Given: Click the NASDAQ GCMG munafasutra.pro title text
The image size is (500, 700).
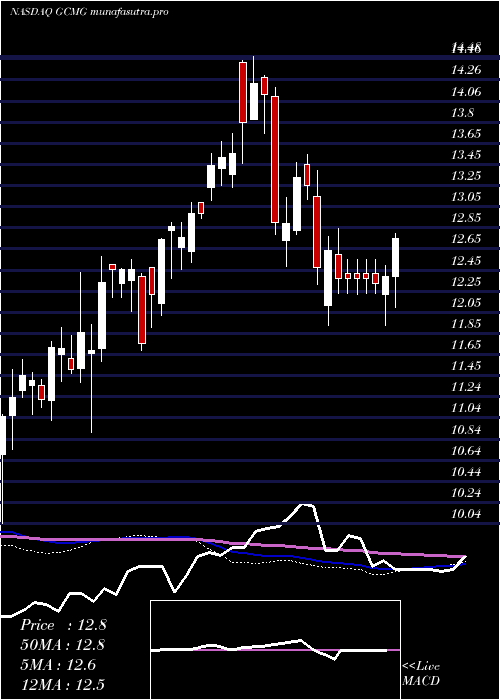Looking at the screenshot, I should 89,12.
